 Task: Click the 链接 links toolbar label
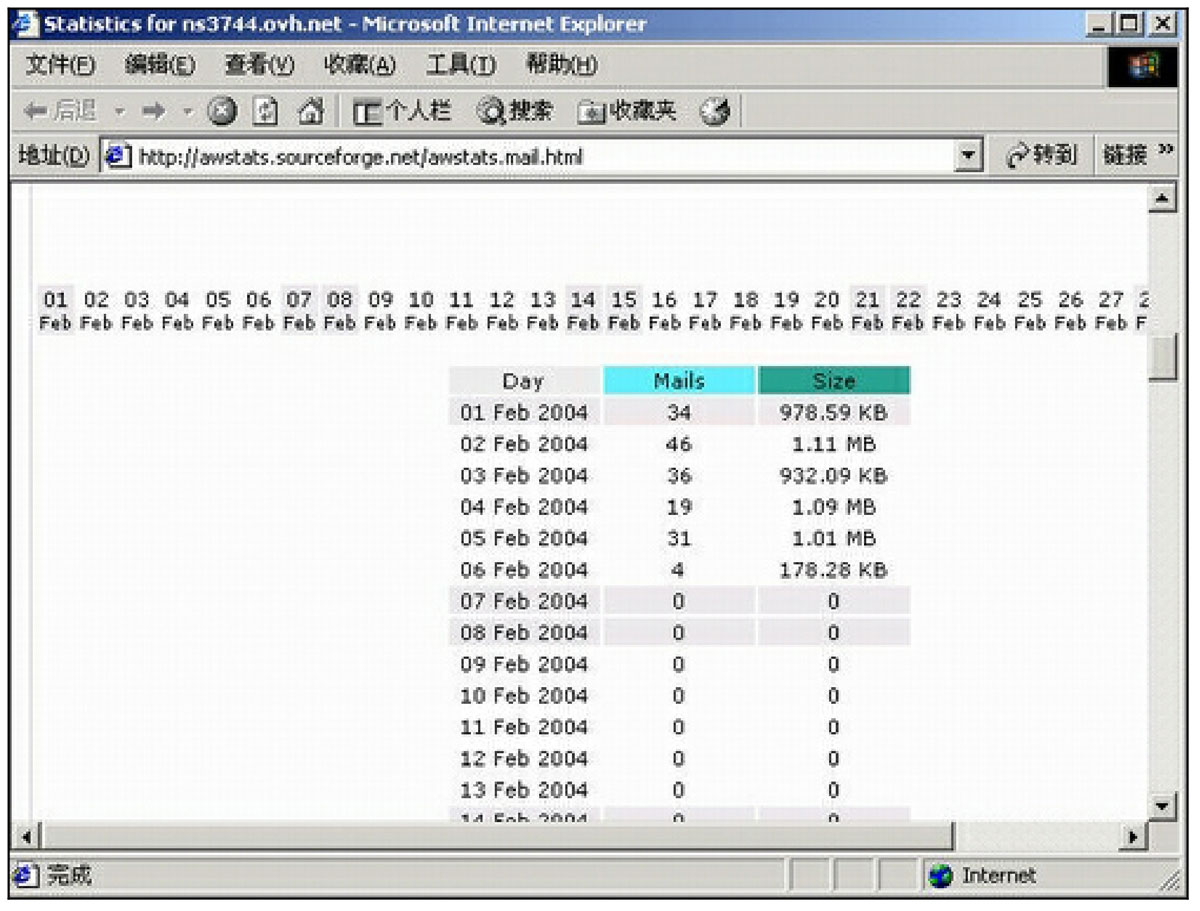(x=1125, y=156)
